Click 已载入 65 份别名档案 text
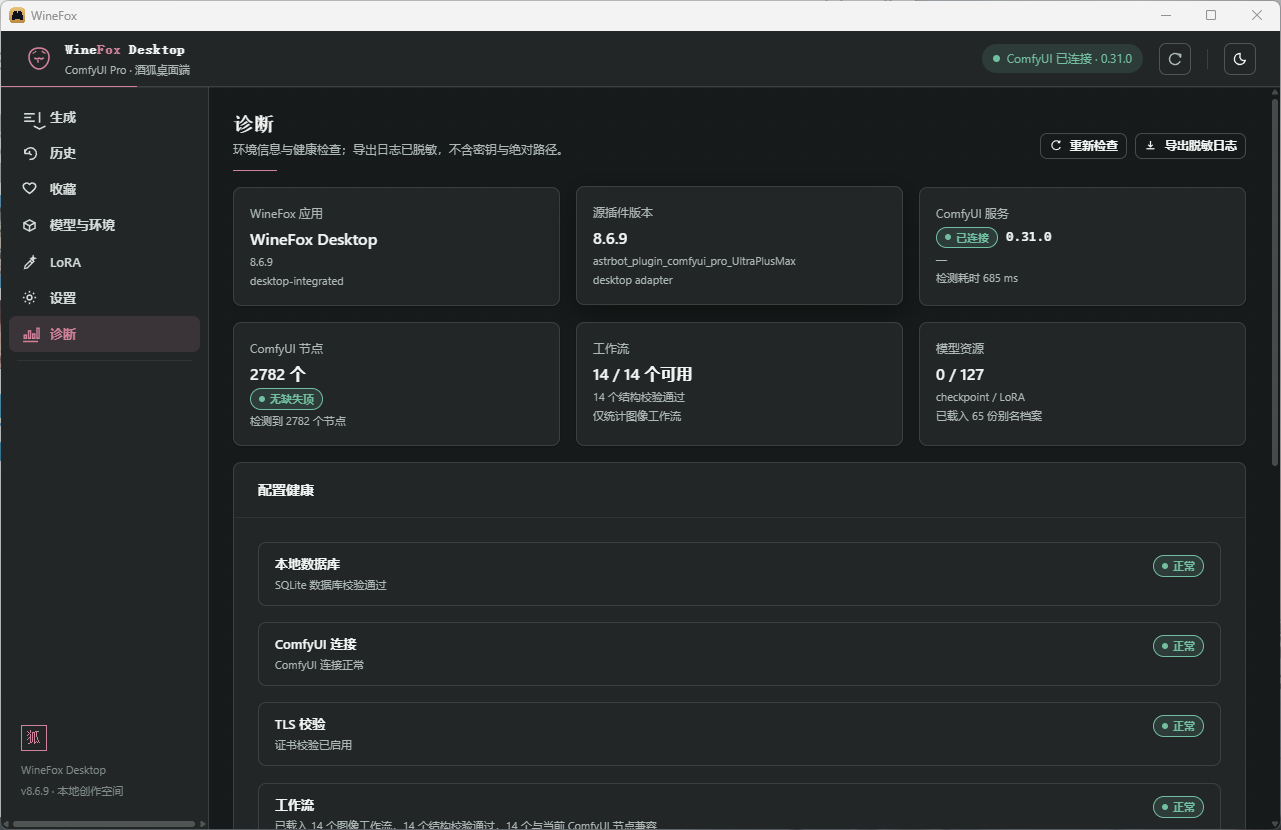The image size is (1281, 830). click(989, 415)
